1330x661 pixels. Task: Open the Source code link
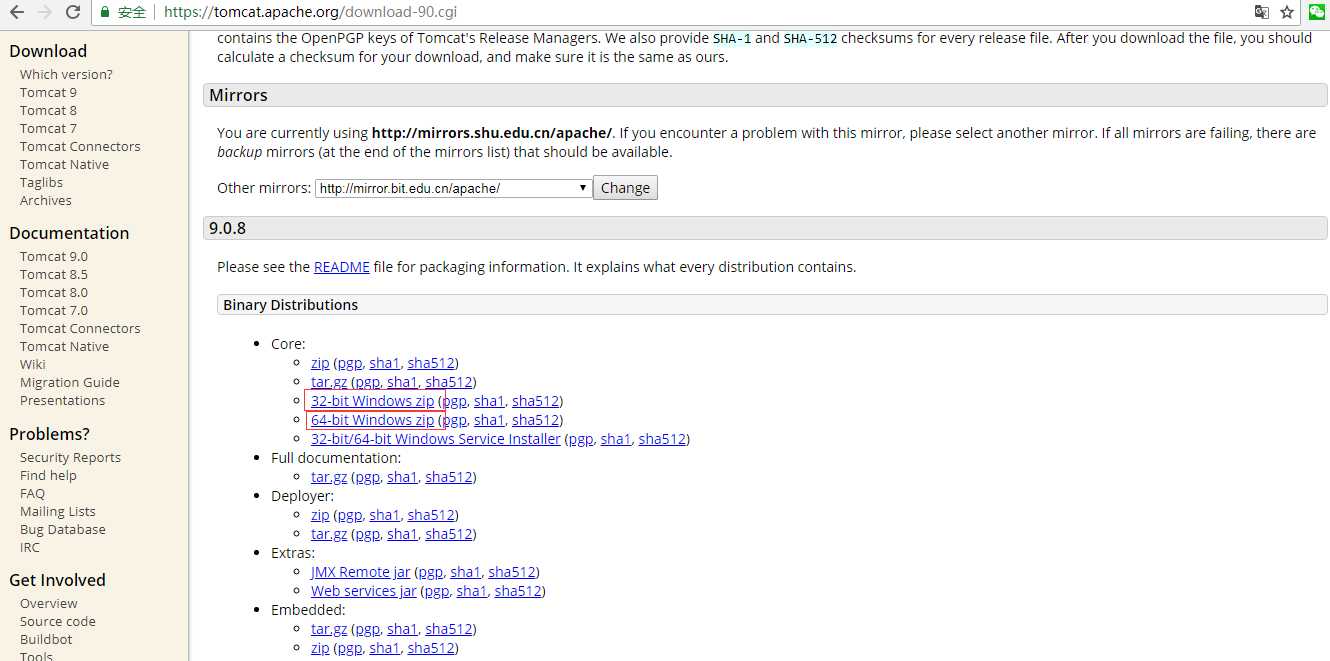coord(58,621)
